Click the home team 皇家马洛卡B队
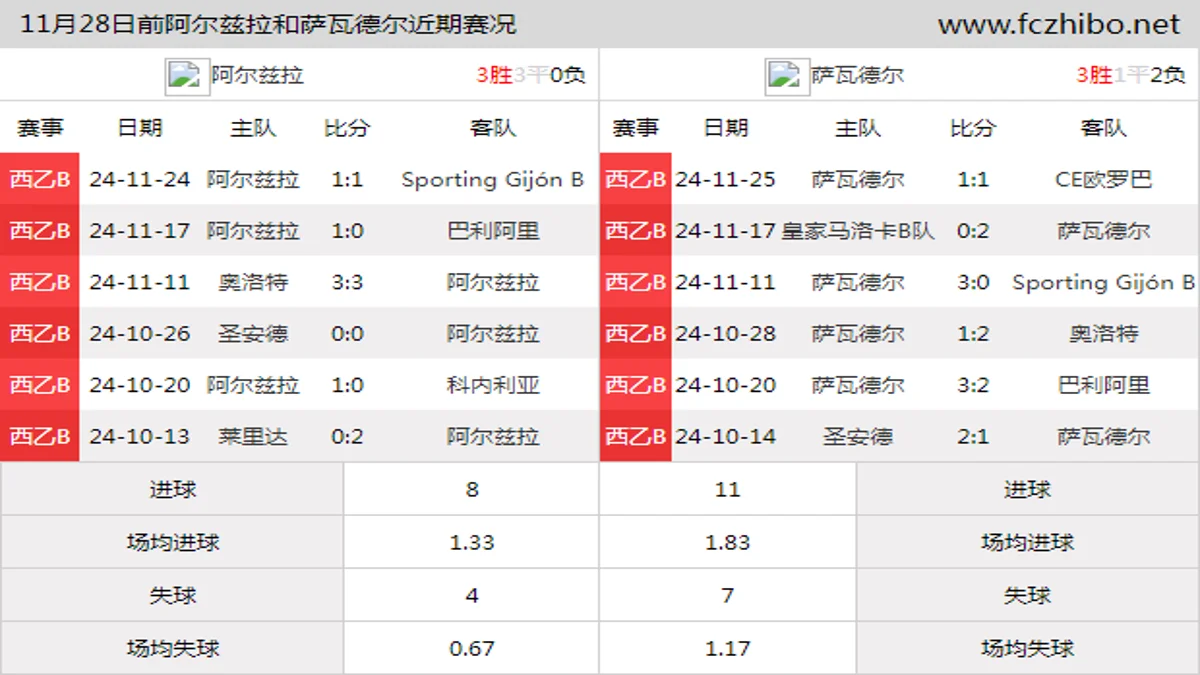Image resolution: width=1200 pixels, height=675 pixels. coord(857,231)
